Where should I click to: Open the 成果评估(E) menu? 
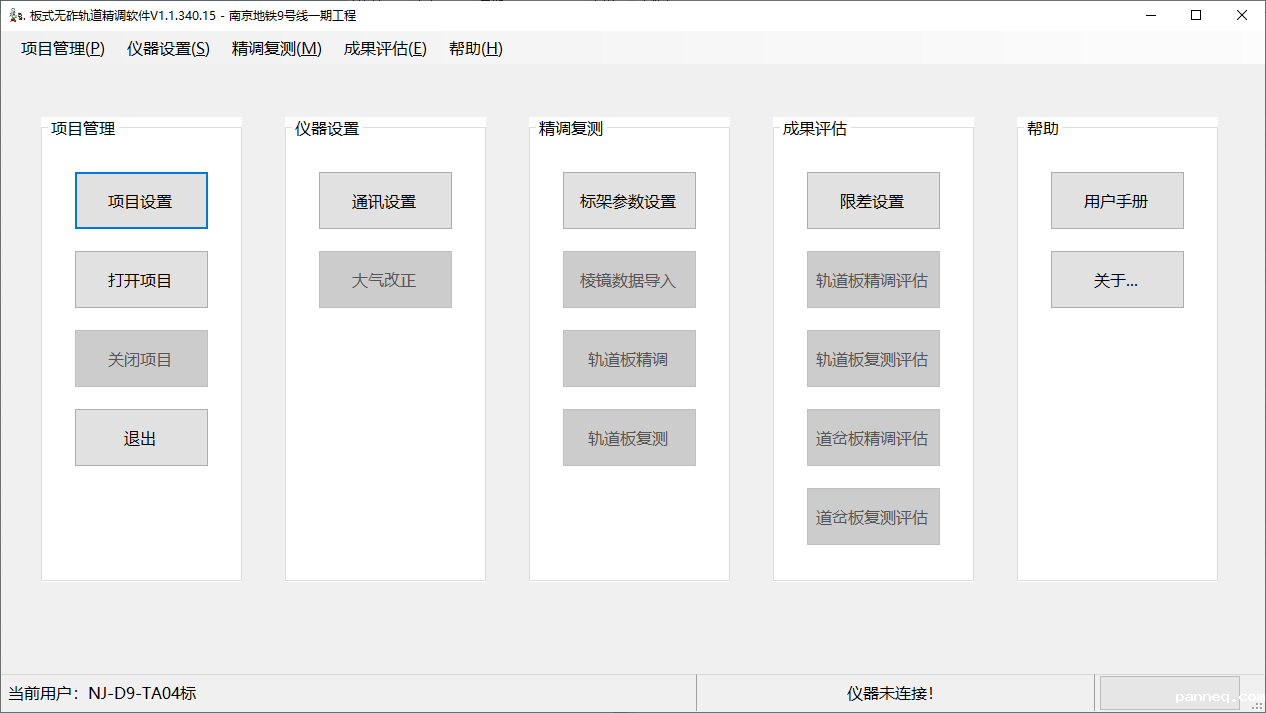click(385, 49)
